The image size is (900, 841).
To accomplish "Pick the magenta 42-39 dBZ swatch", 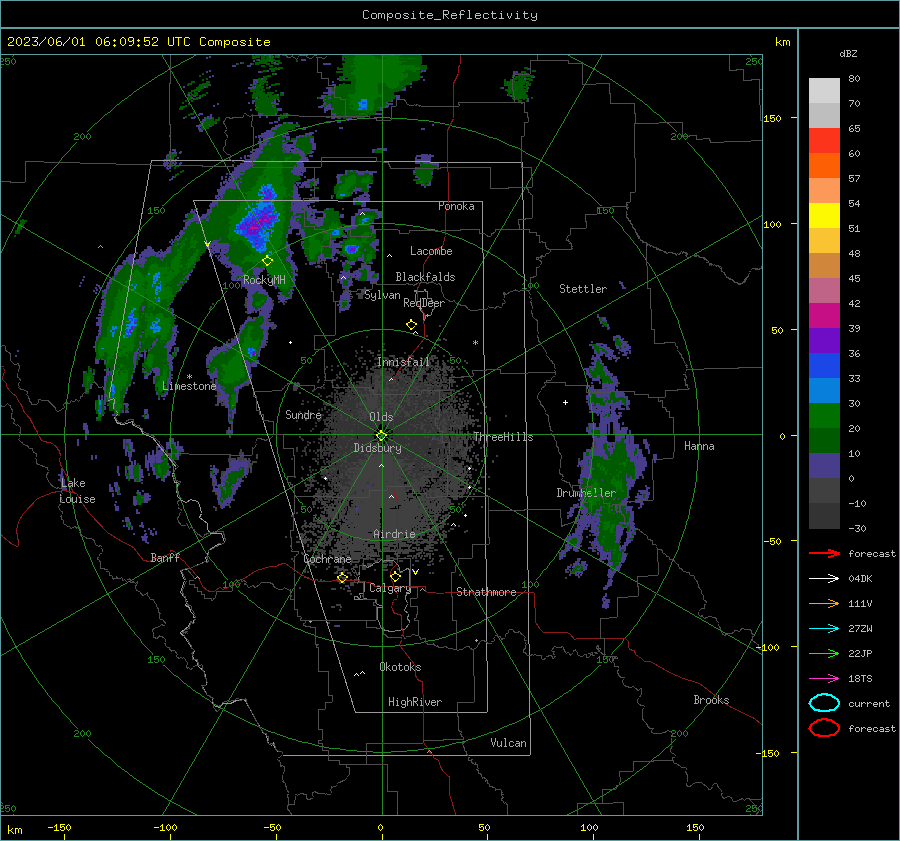I will pos(824,315).
